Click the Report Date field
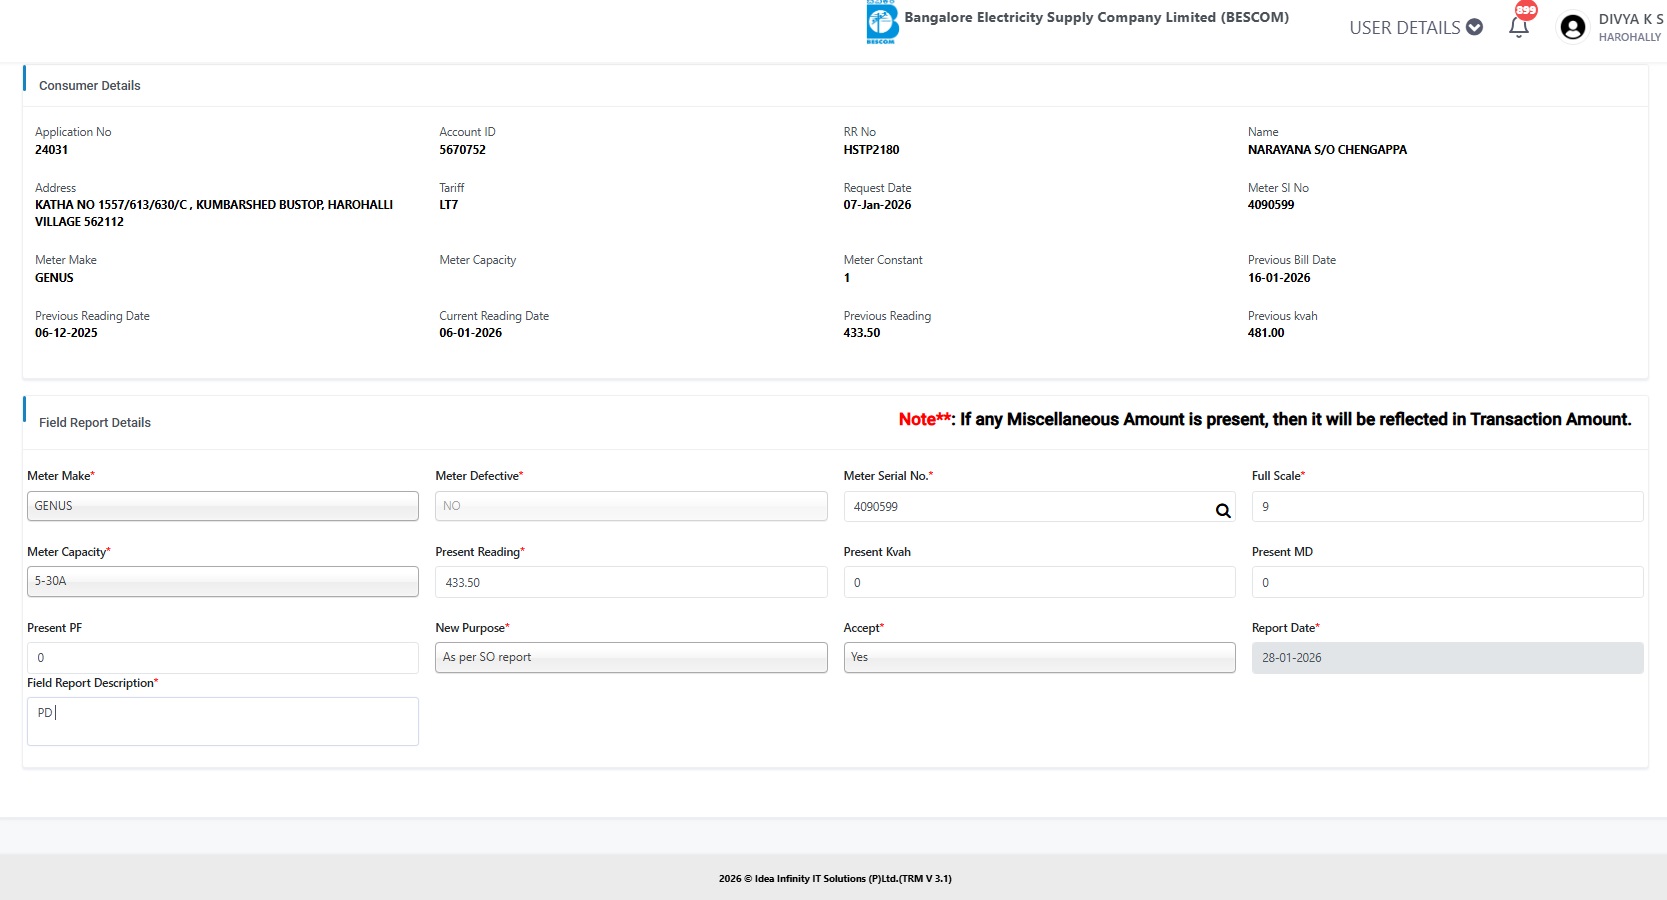Screen dimensions: 1667x900 [1446, 658]
